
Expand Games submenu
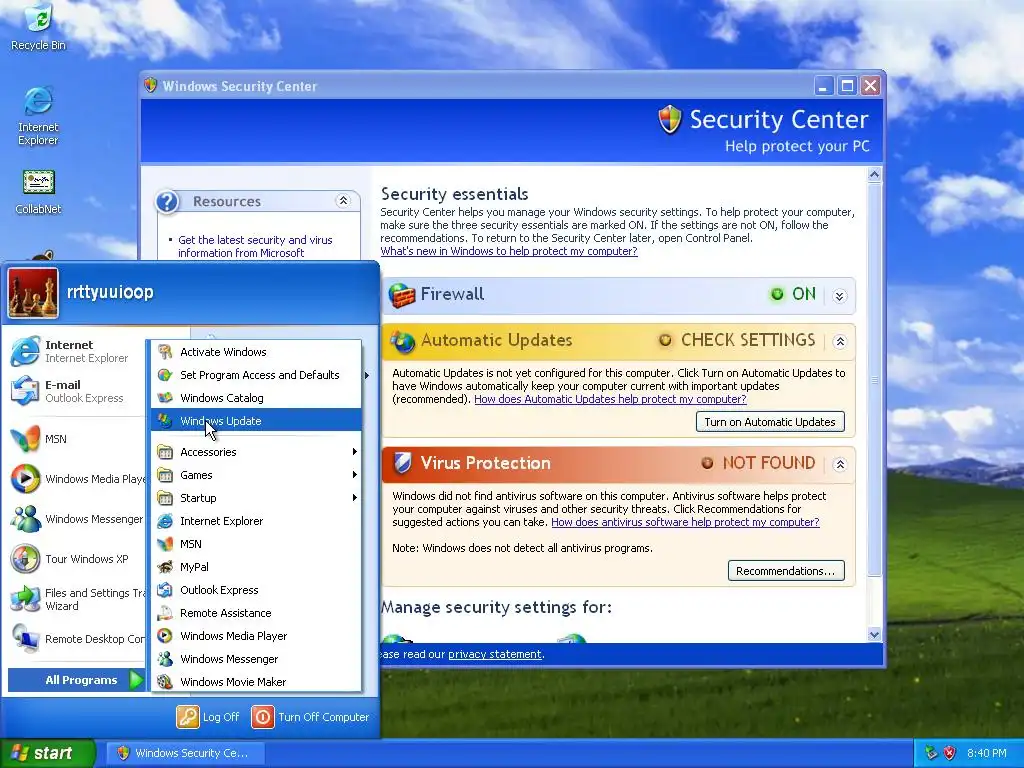tap(256, 475)
